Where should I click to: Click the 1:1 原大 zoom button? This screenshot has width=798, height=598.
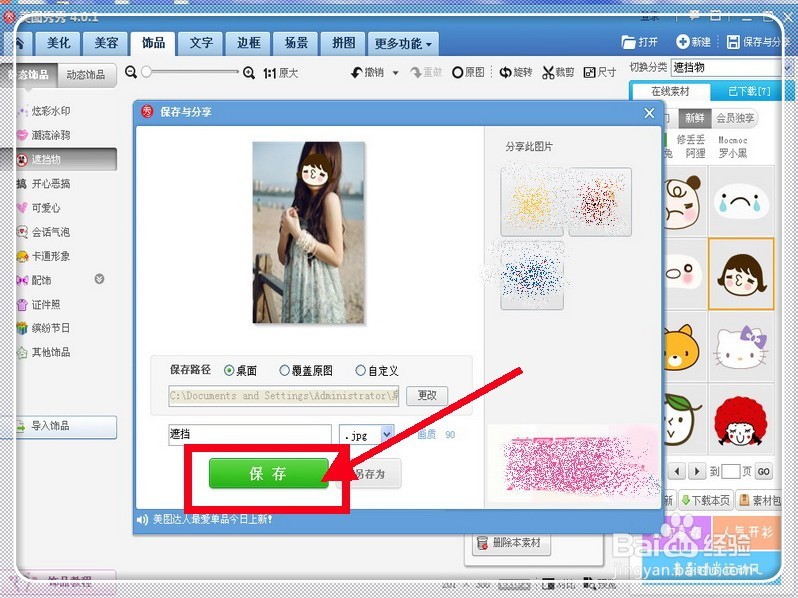(280, 73)
